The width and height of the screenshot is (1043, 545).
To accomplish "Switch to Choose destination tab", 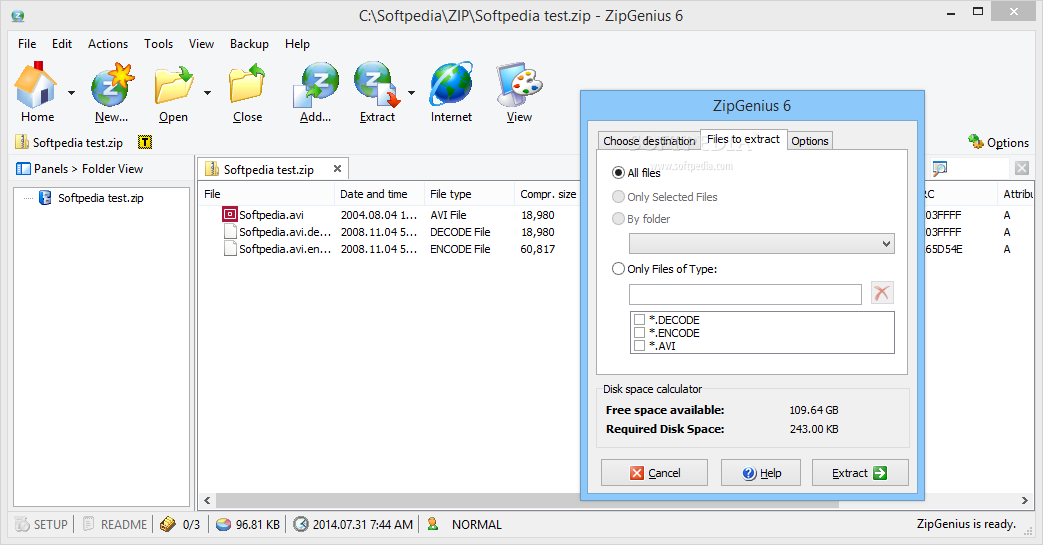I will pyautogui.click(x=649, y=140).
